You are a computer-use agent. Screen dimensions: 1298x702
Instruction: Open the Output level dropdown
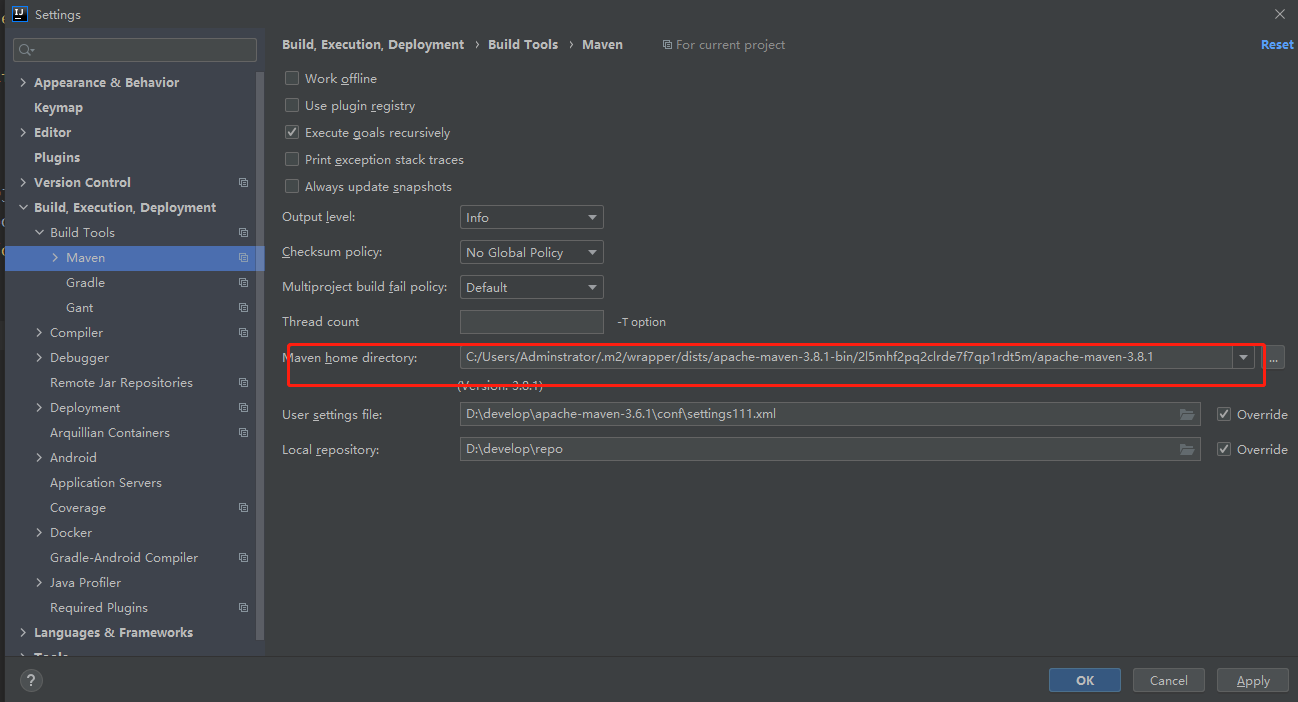(x=531, y=217)
